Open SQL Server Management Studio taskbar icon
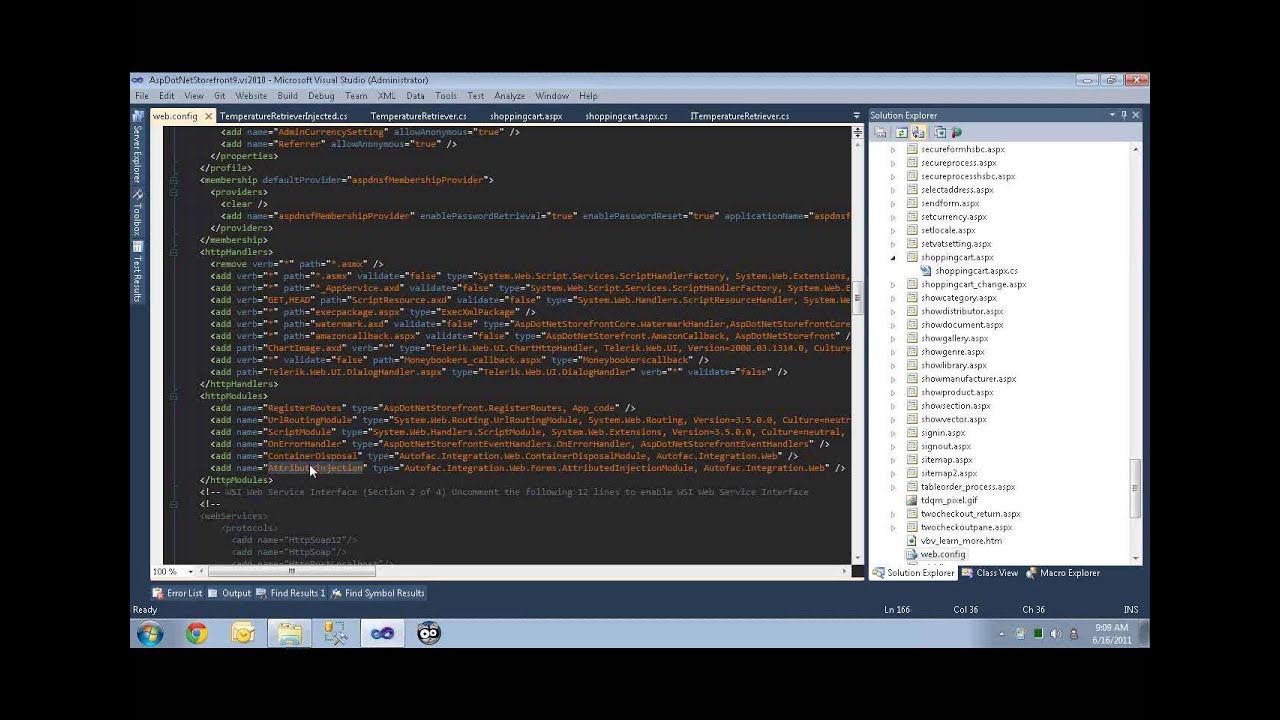The height and width of the screenshot is (720, 1280). [335, 633]
